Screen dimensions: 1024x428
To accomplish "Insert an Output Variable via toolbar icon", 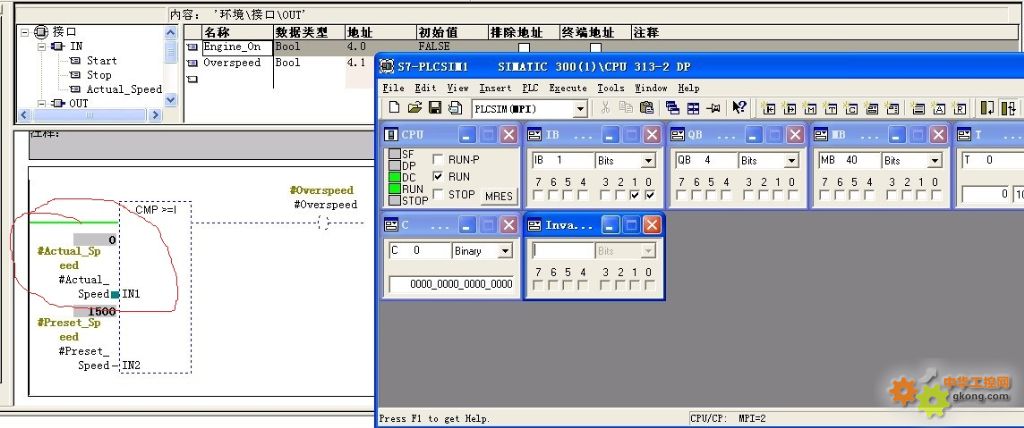I will tap(789, 108).
